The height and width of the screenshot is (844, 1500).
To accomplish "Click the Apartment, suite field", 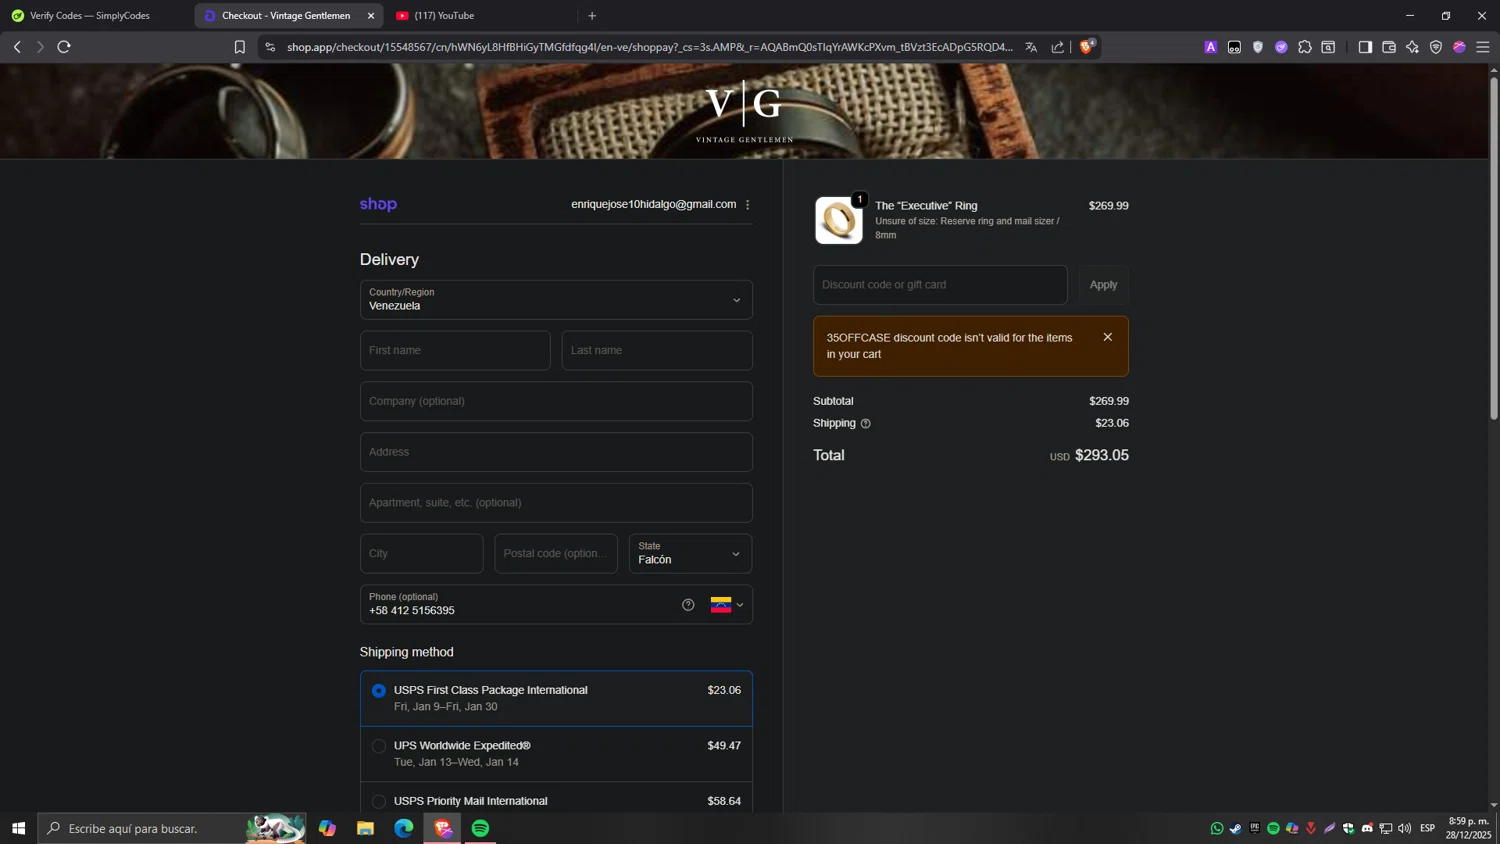I will coord(556,503).
